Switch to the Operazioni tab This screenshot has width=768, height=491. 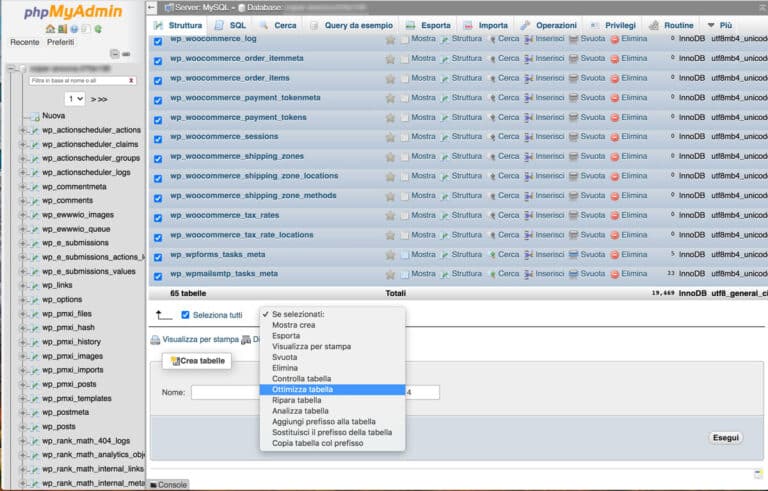click(549, 25)
